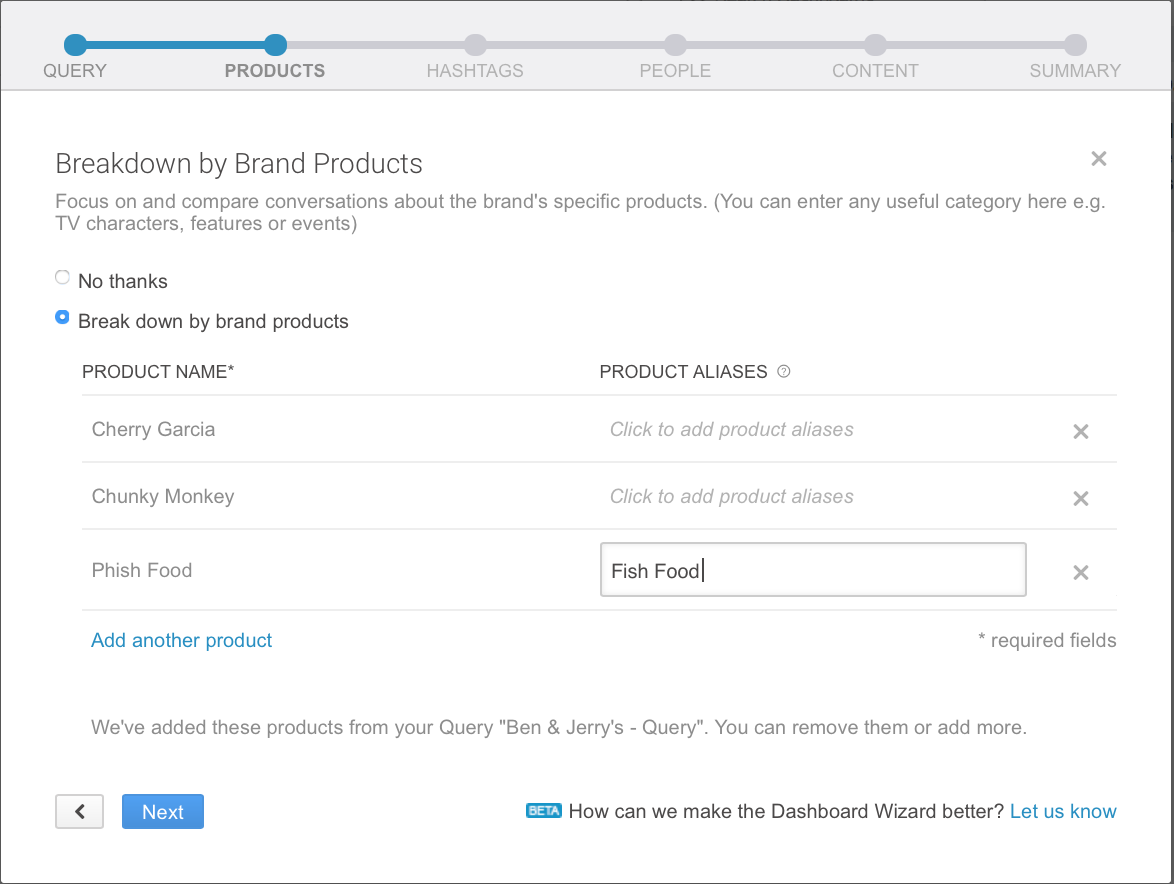
Task: Click the back arrow button
Action: tap(79, 811)
